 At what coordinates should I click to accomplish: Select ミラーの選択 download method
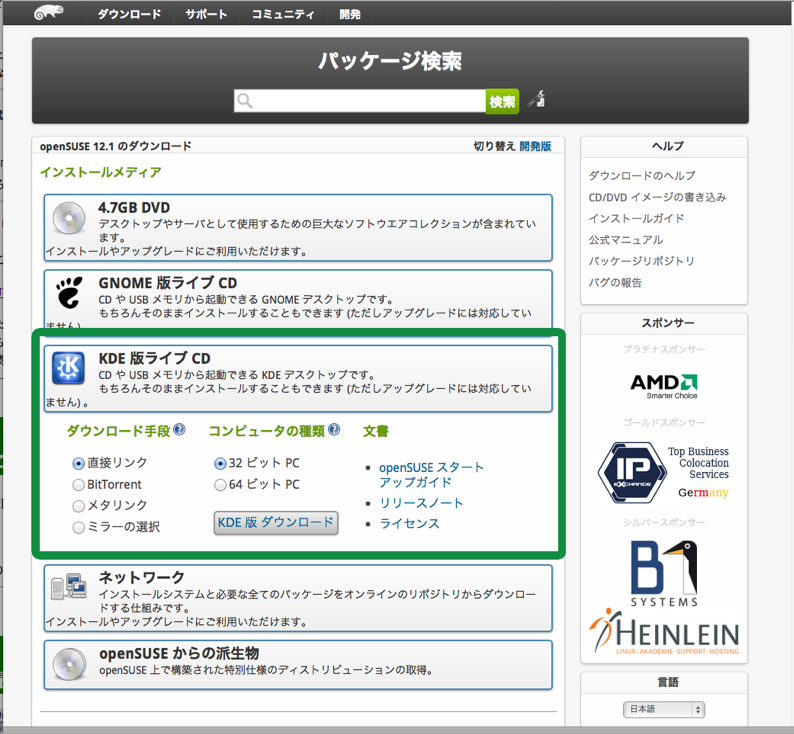pyautogui.click(x=78, y=528)
